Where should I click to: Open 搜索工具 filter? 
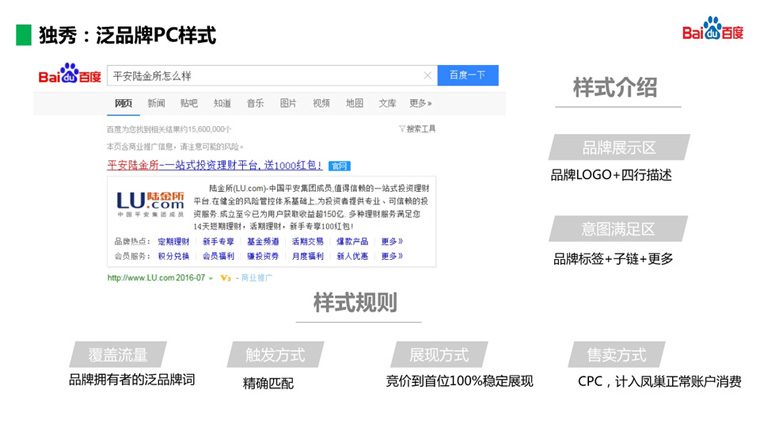click(417, 129)
